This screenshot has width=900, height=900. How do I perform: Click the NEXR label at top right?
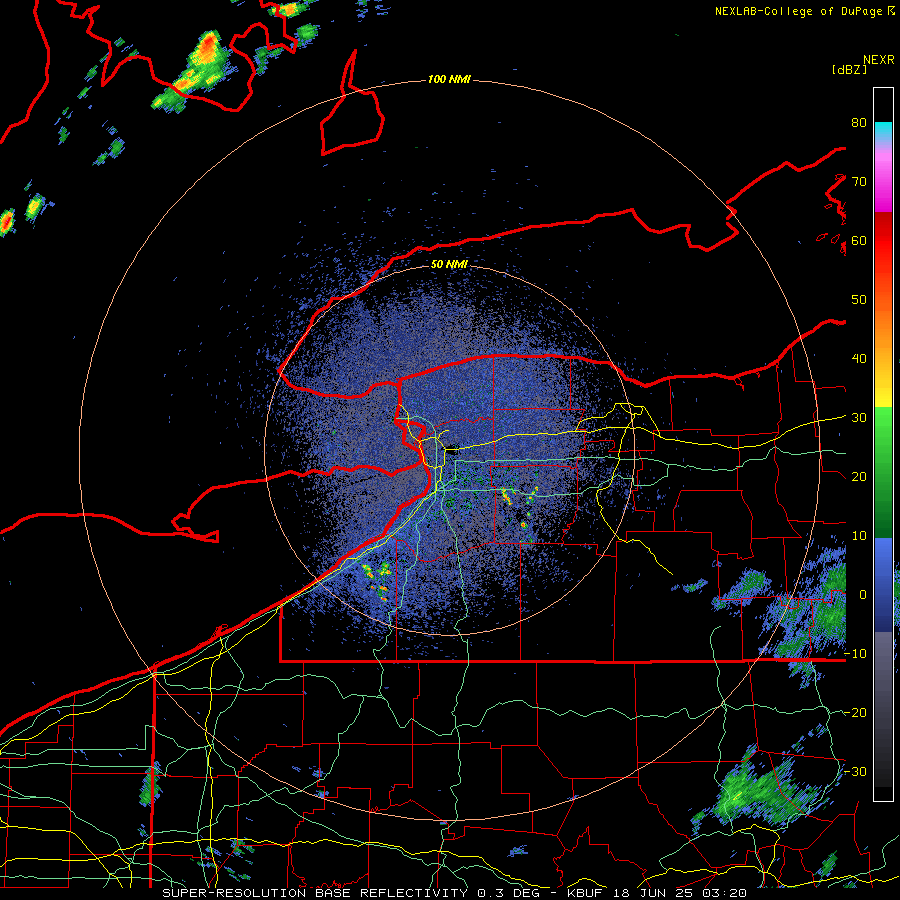tap(879, 60)
